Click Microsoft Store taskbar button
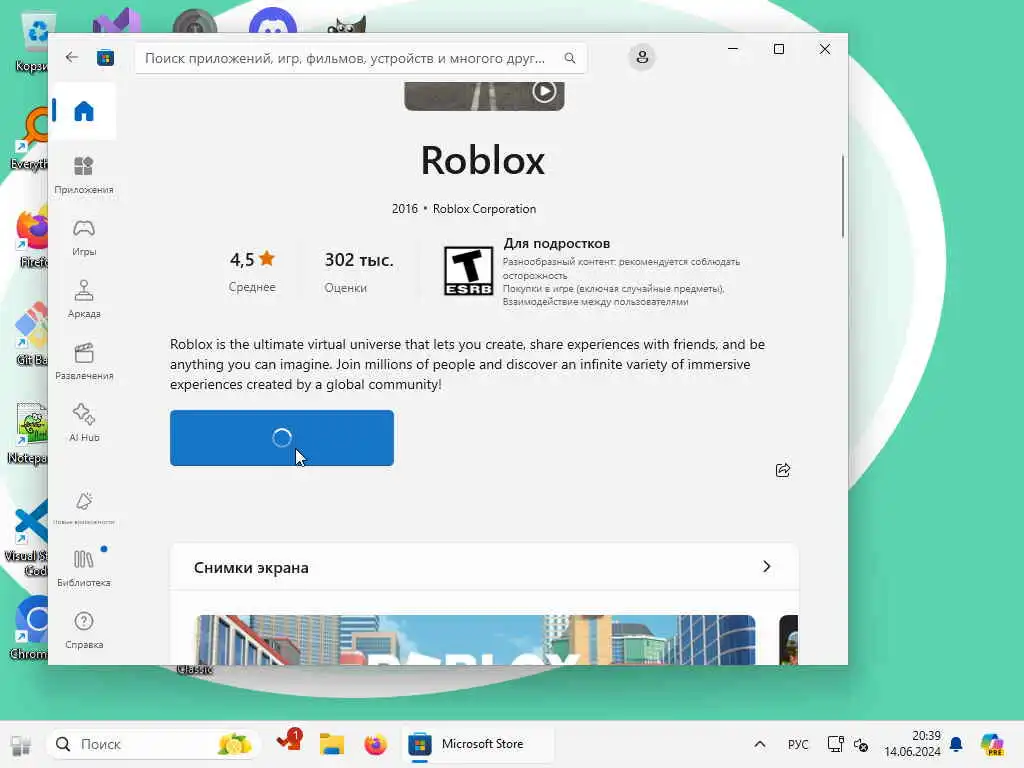Image resolution: width=1024 pixels, height=768 pixels. (x=477, y=744)
